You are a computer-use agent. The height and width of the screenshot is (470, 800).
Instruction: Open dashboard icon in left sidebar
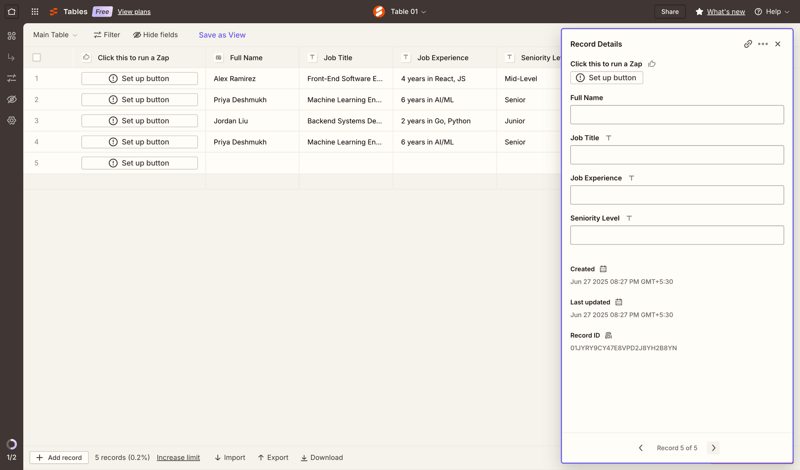pyautogui.click(x=11, y=36)
